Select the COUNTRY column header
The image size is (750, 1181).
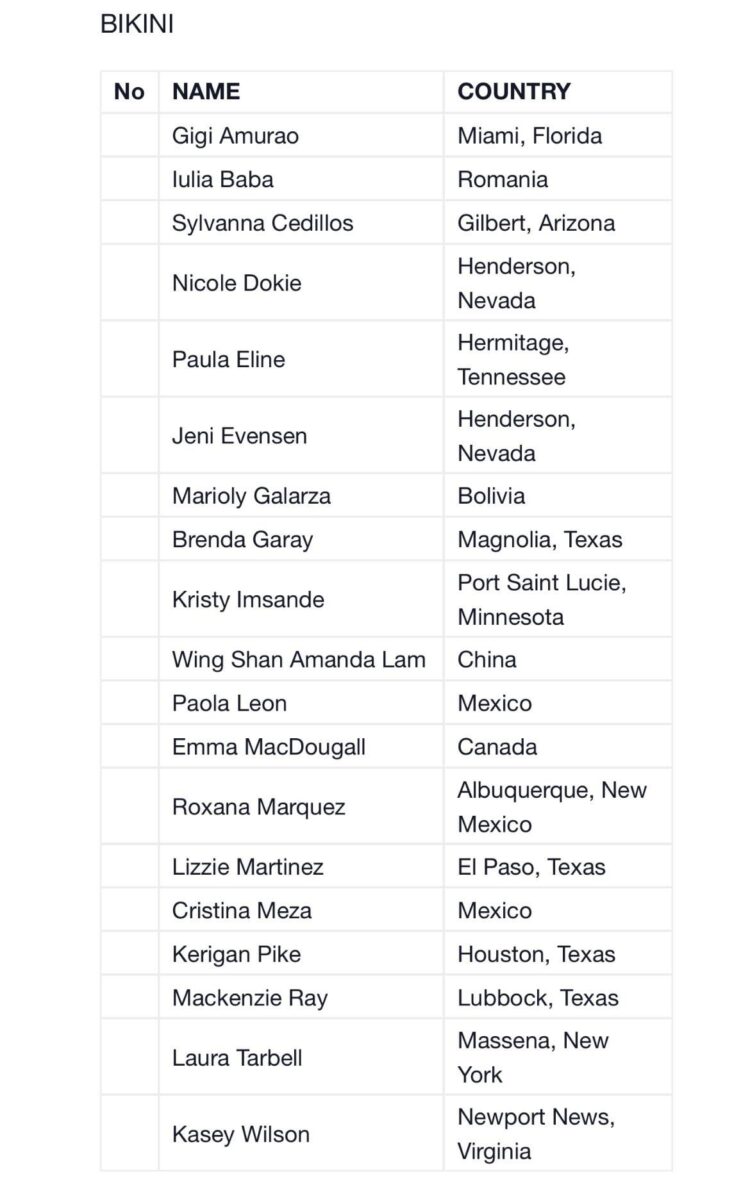(514, 92)
